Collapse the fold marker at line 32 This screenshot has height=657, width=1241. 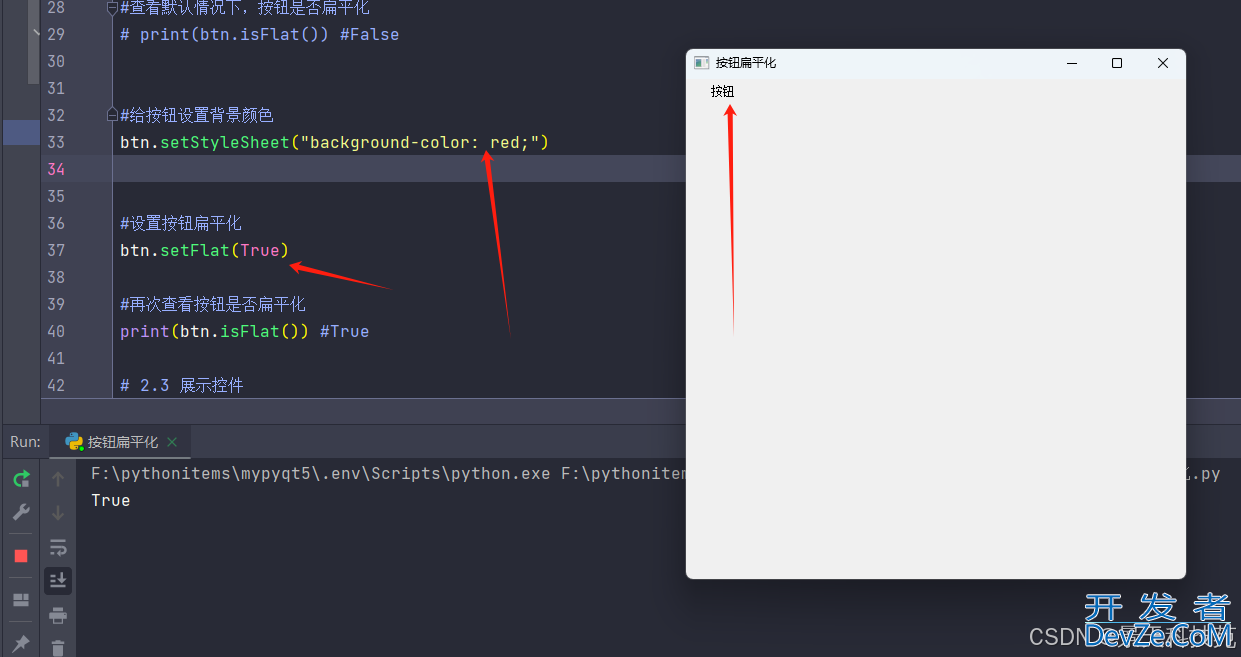pyautogui.click(x=113, y=115)
